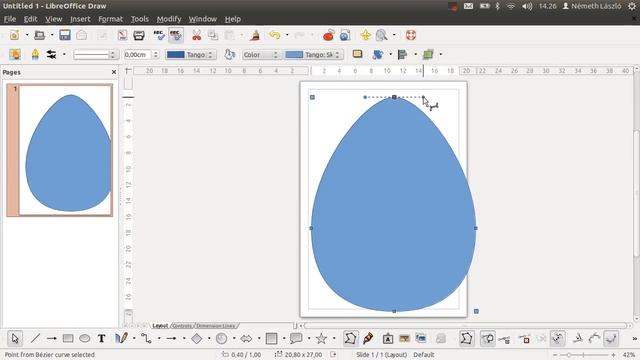
Task: Select the Rectangle tool
Action: pos(68,338)
